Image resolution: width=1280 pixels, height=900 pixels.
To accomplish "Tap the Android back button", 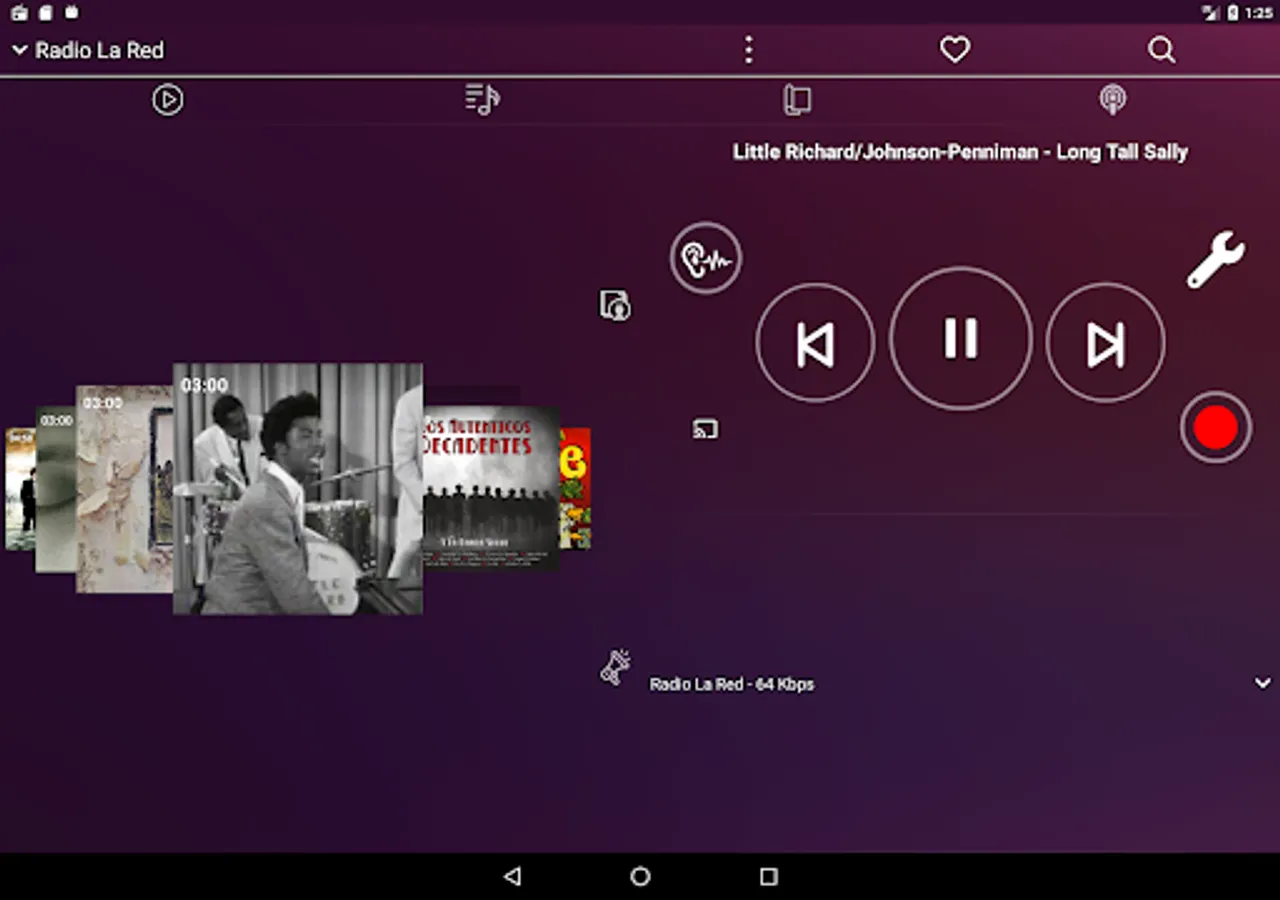I will click(x=513, y=877).
